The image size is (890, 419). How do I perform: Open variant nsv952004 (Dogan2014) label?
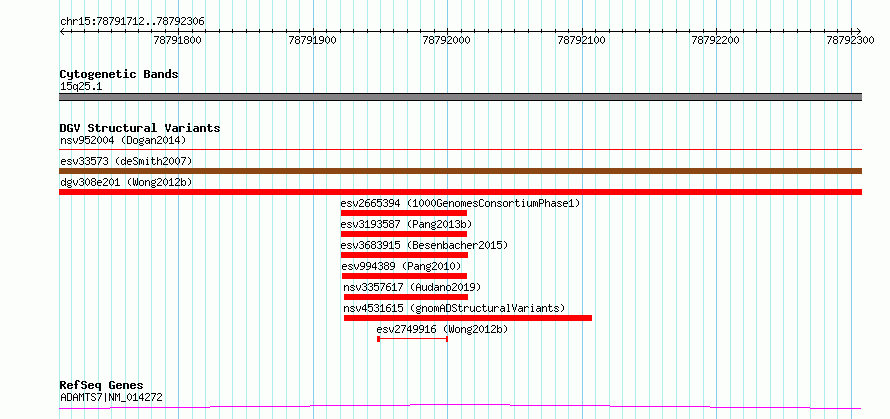tap(123, 140)
